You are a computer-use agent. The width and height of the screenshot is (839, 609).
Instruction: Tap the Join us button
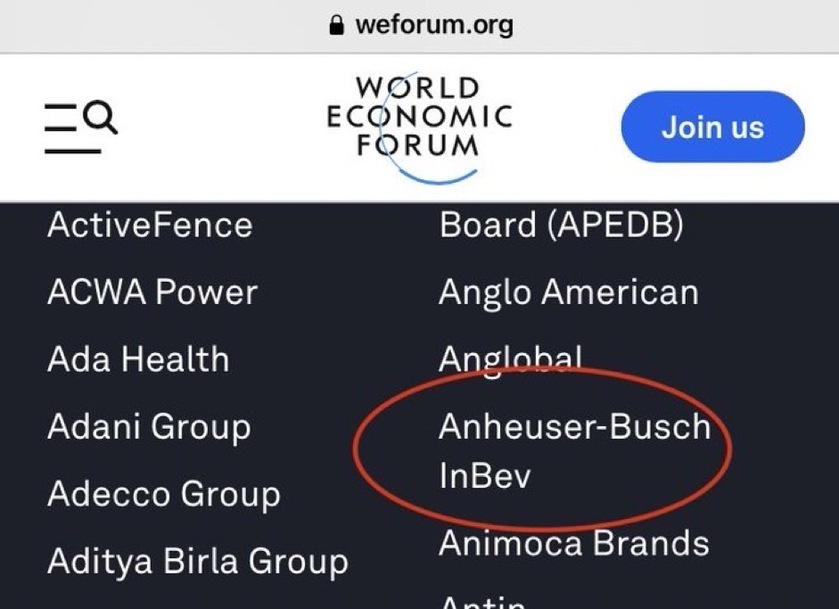point(713,127)
